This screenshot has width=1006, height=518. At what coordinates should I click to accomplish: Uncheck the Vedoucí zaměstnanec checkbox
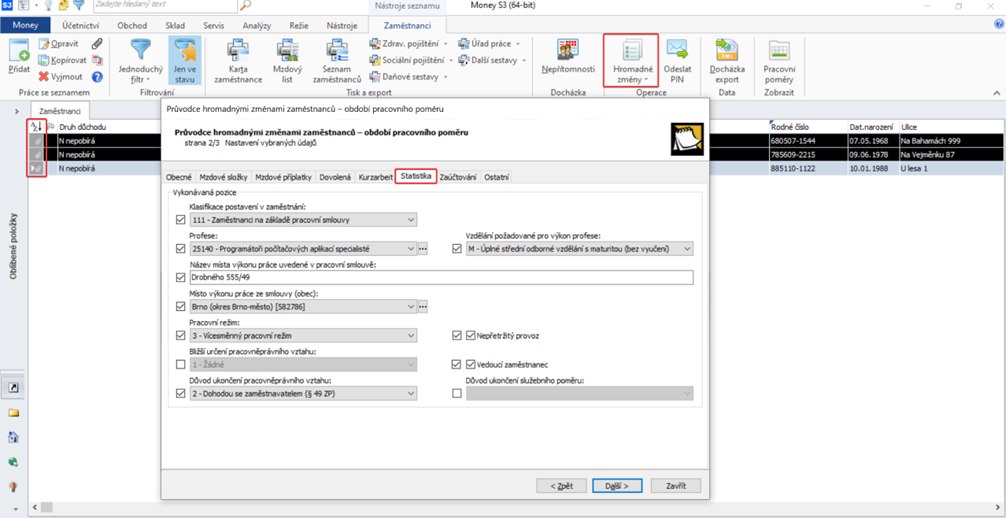(457, 365)
